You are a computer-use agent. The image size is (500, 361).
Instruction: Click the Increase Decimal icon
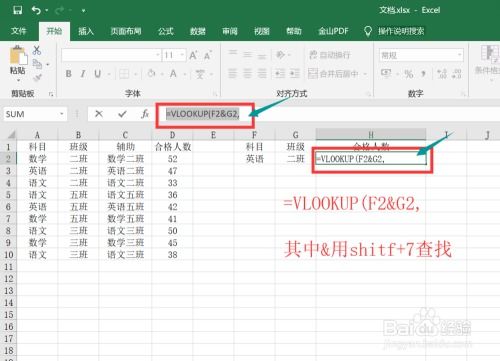coord(442,74)
